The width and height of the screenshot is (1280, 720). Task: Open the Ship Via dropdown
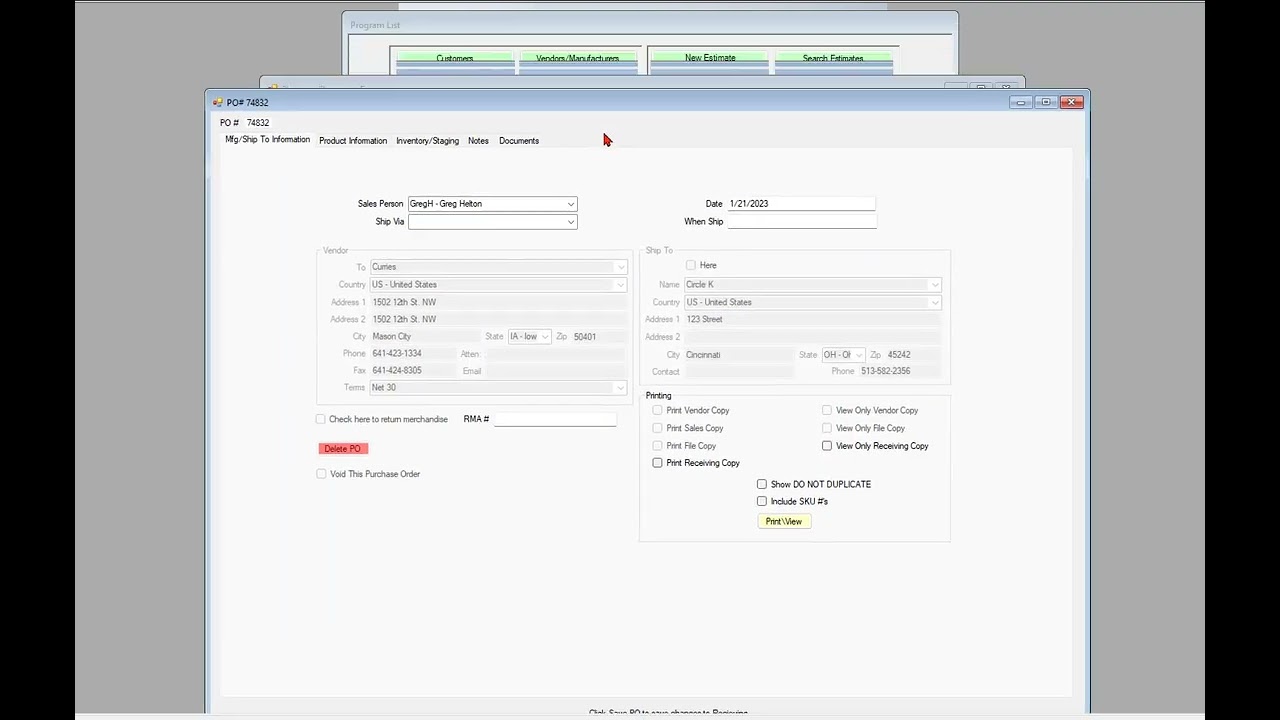(570, 222)
